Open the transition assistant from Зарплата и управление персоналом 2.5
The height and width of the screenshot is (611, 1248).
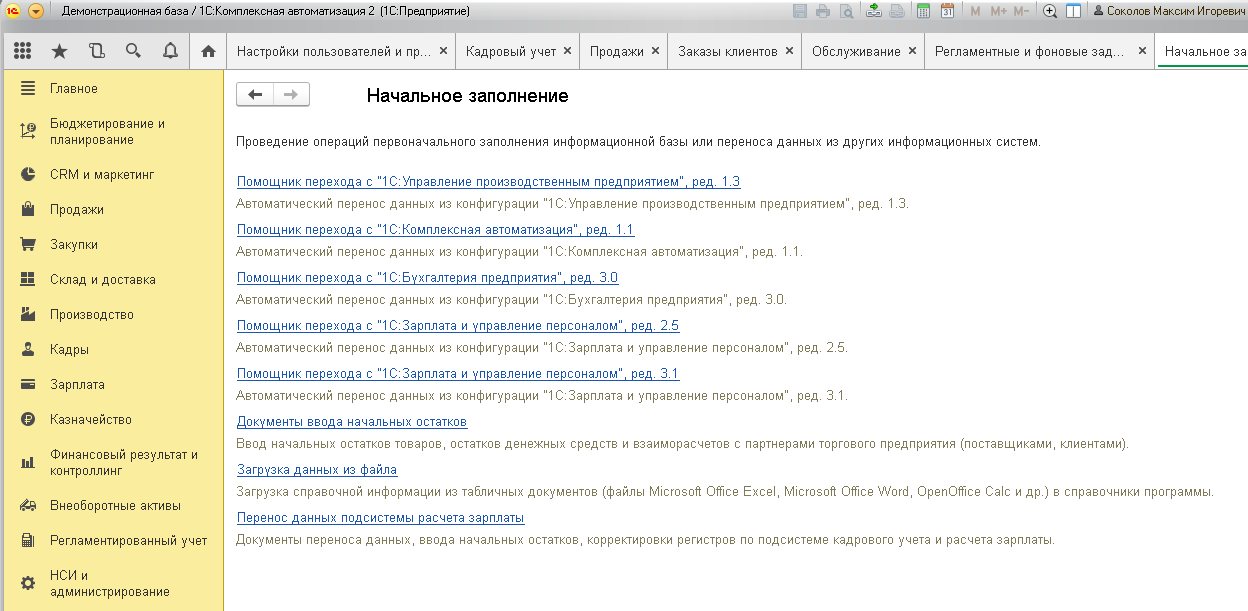click(458, 326)
